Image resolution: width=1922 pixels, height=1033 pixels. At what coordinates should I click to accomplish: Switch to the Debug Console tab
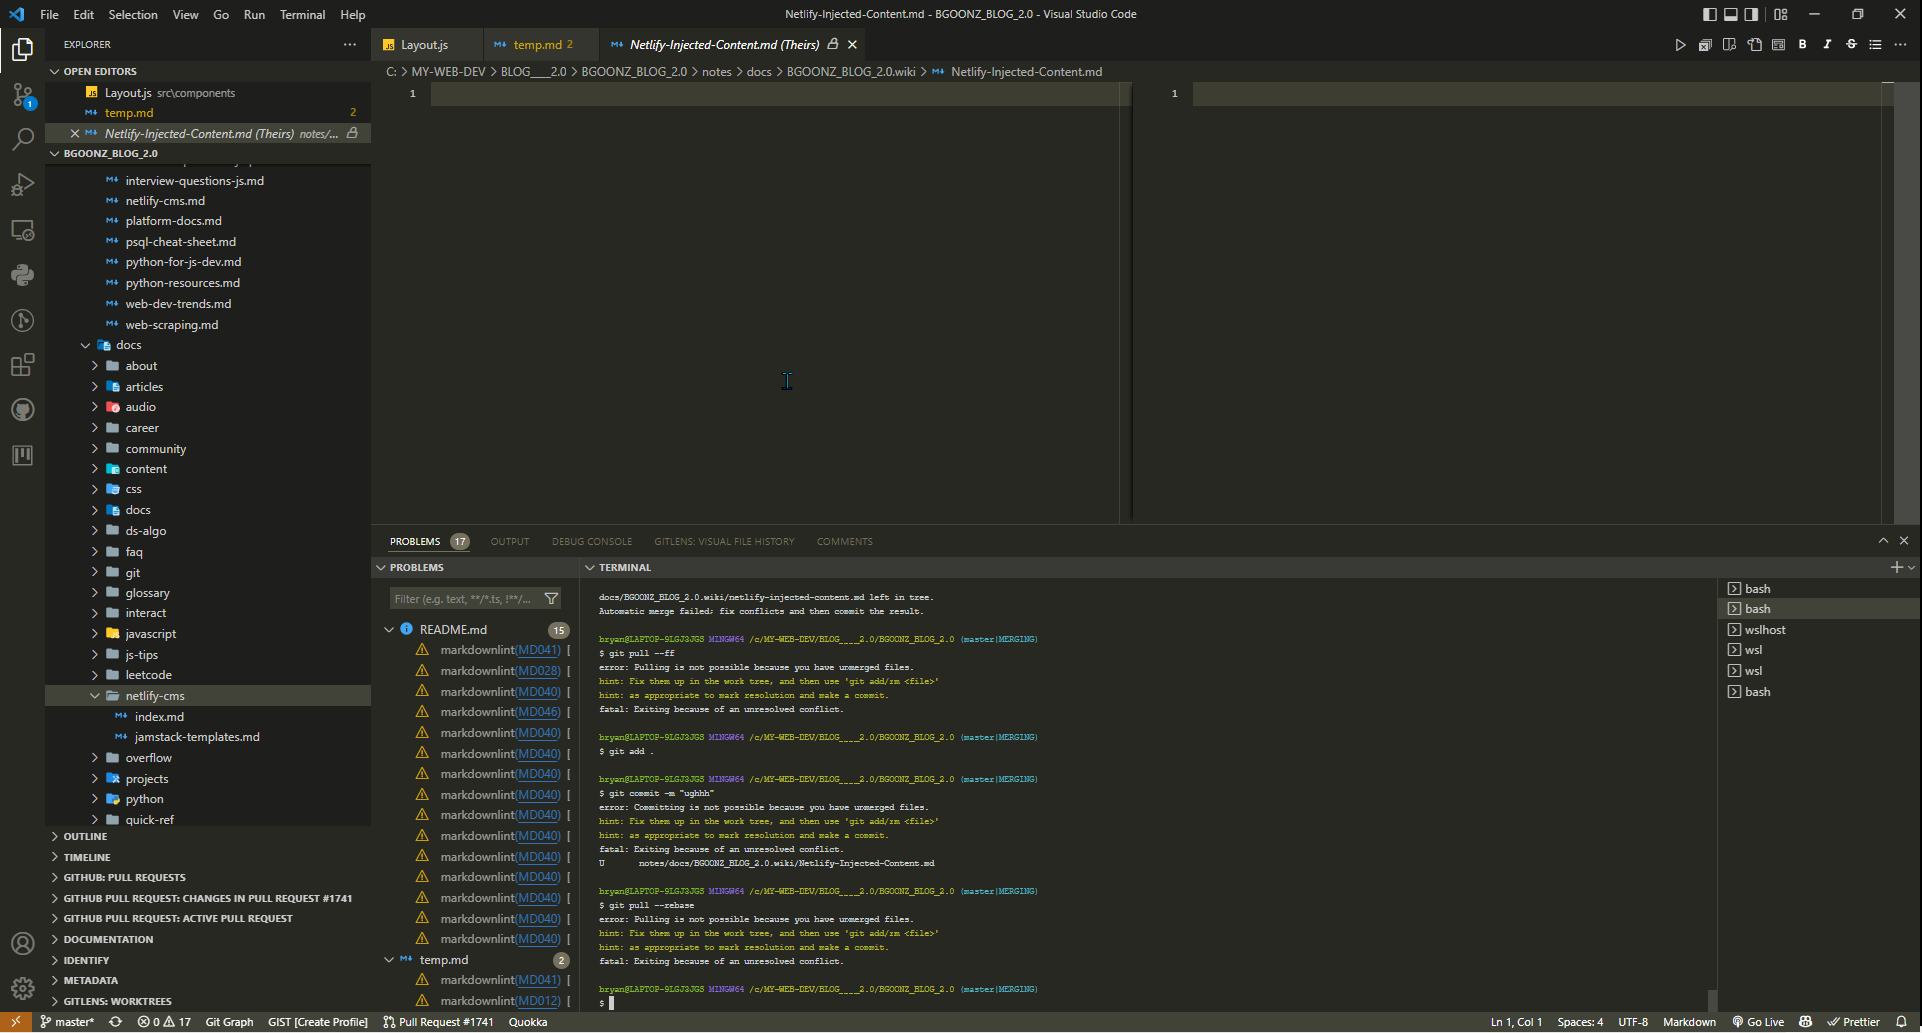click(x=591, y=542)
